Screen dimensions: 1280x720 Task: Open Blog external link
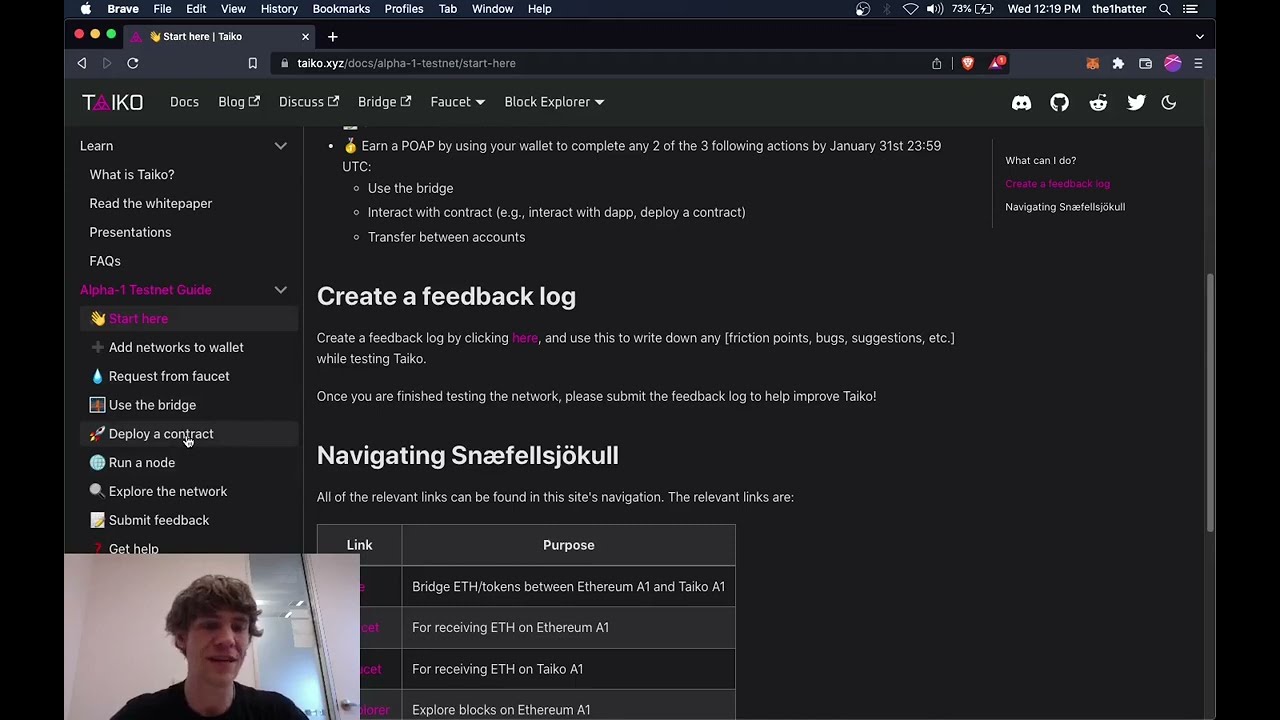pos(239,102)
